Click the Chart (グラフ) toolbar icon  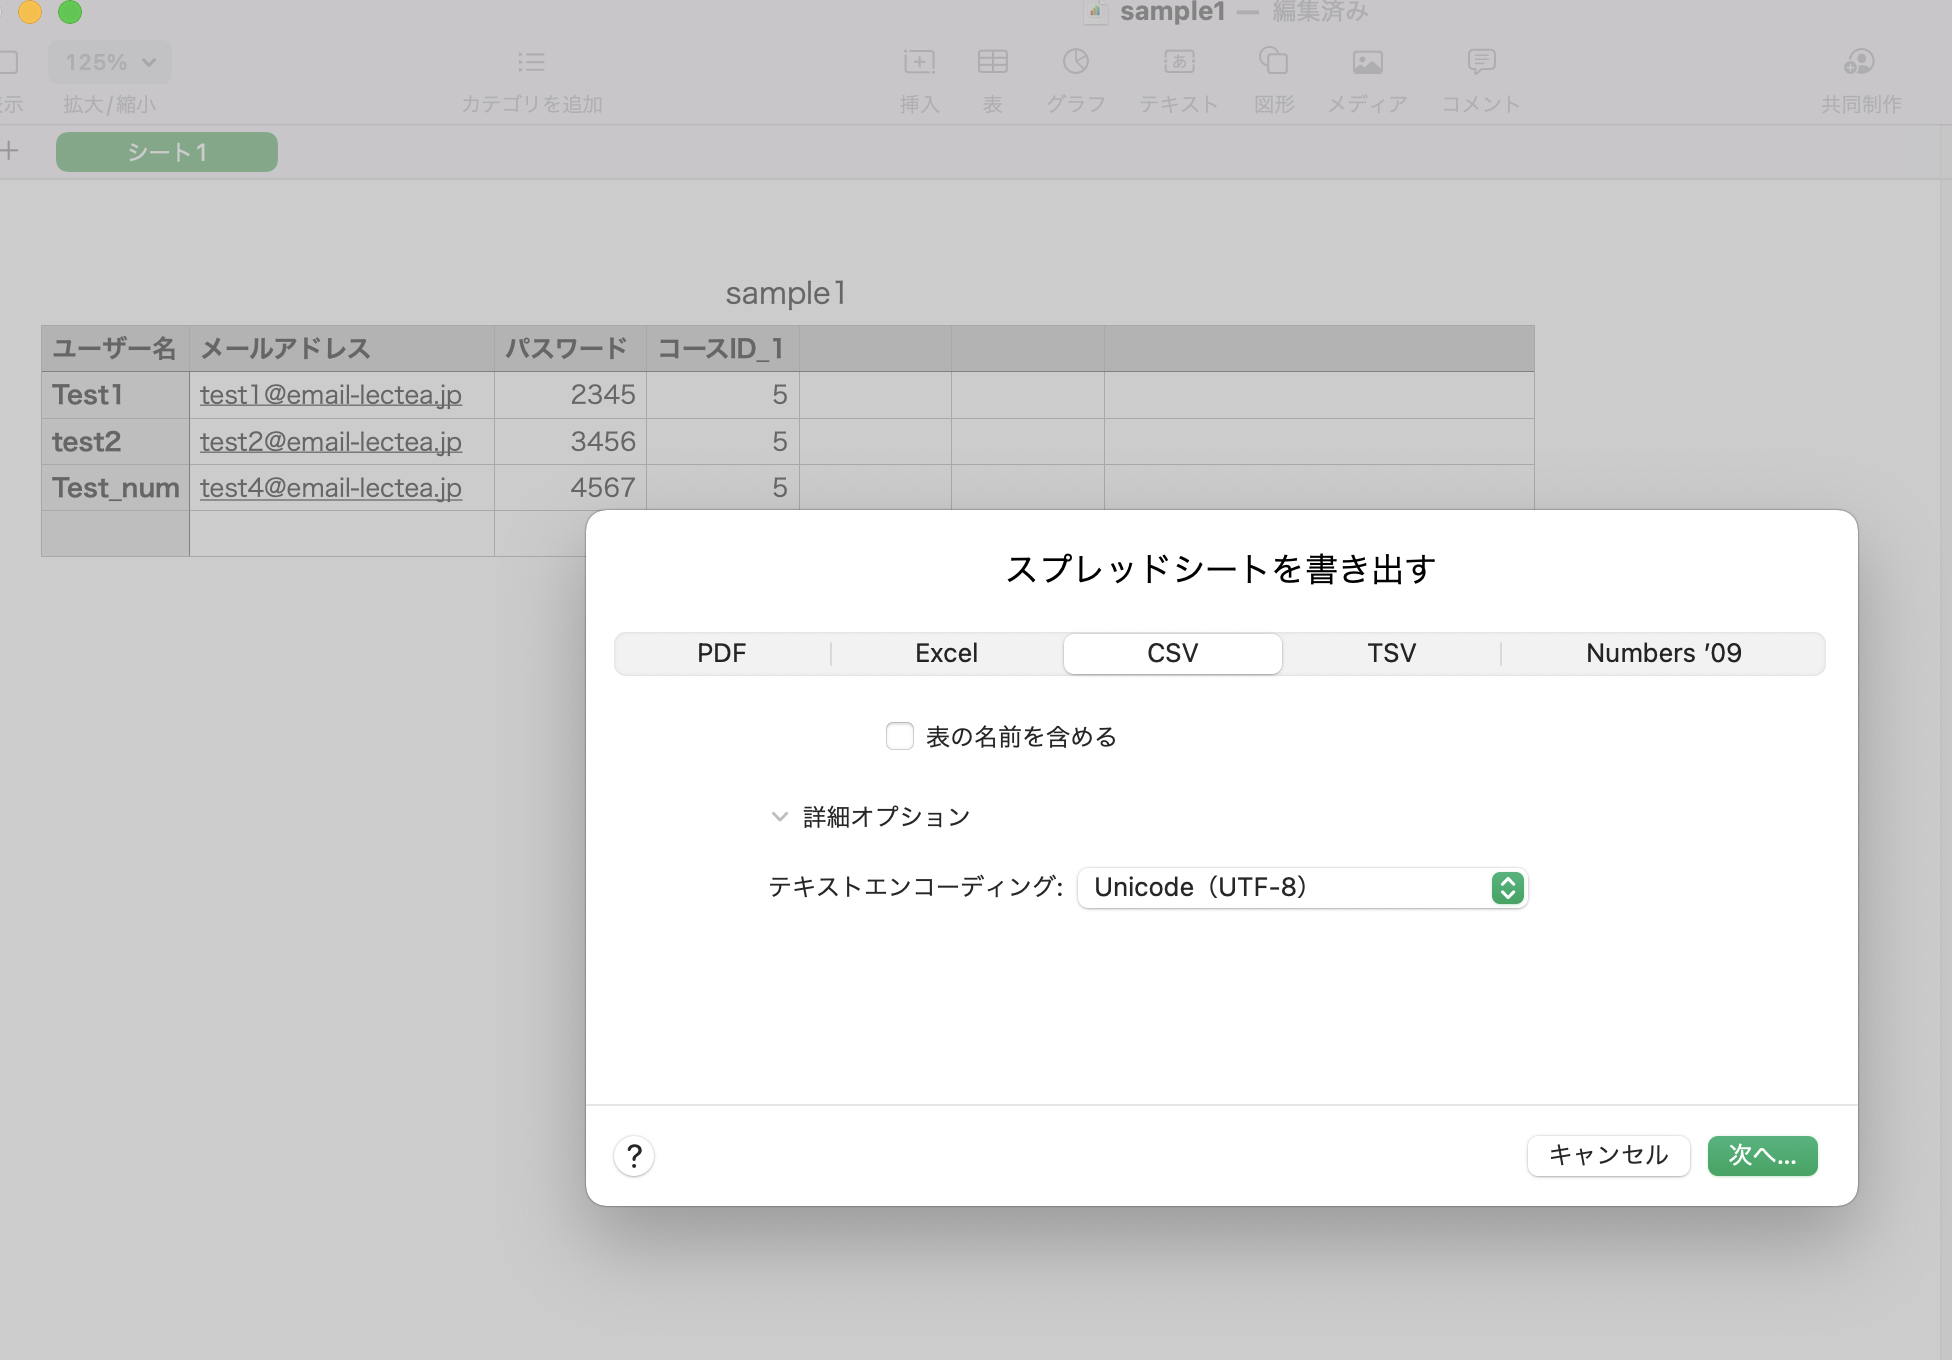click(1075, 63)
